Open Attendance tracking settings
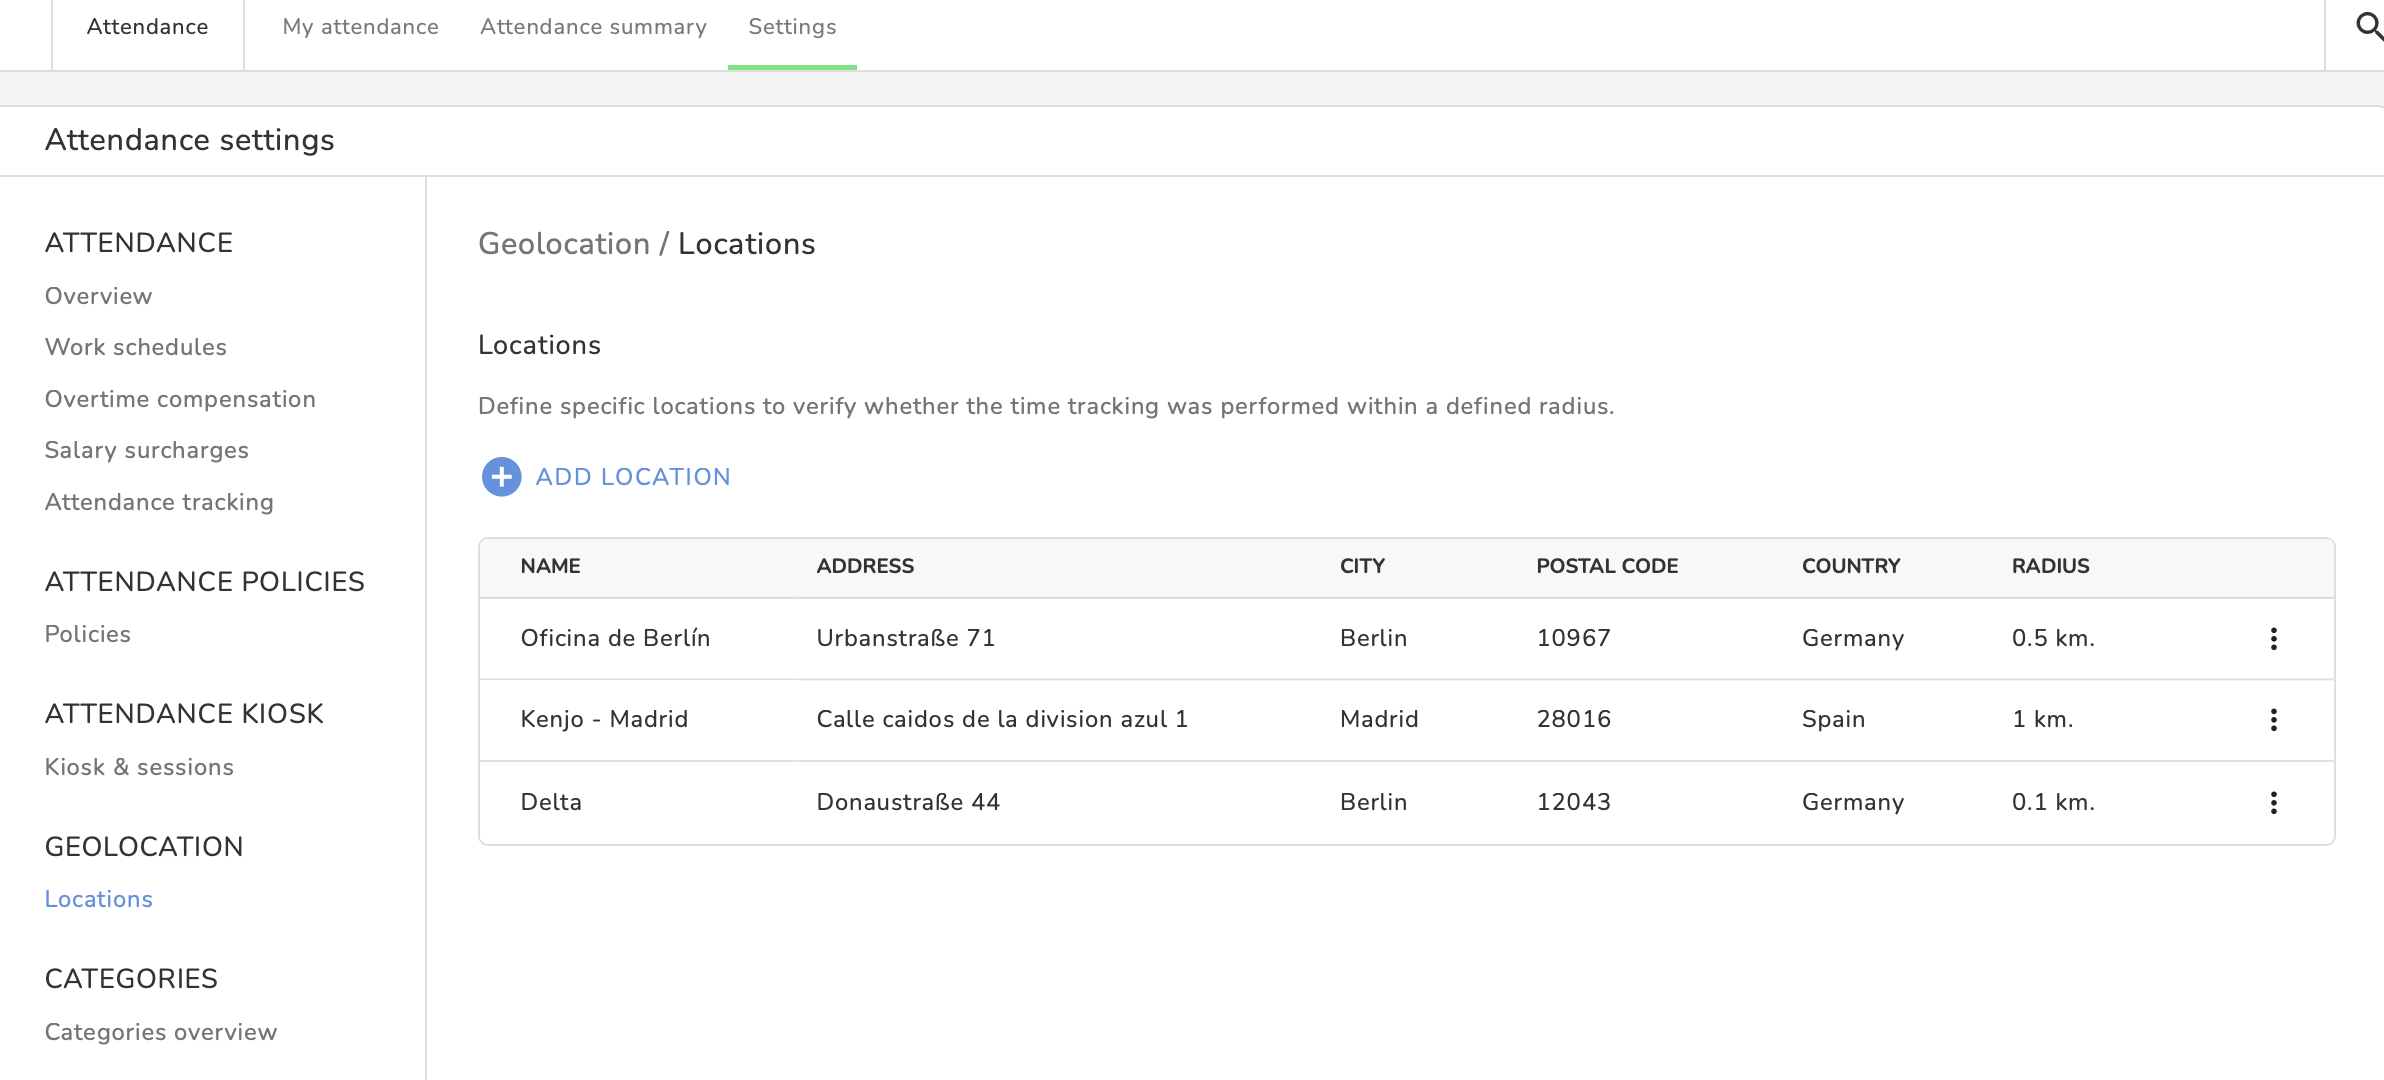Viewport: 2384px width, 1080px height. [159, 502]
